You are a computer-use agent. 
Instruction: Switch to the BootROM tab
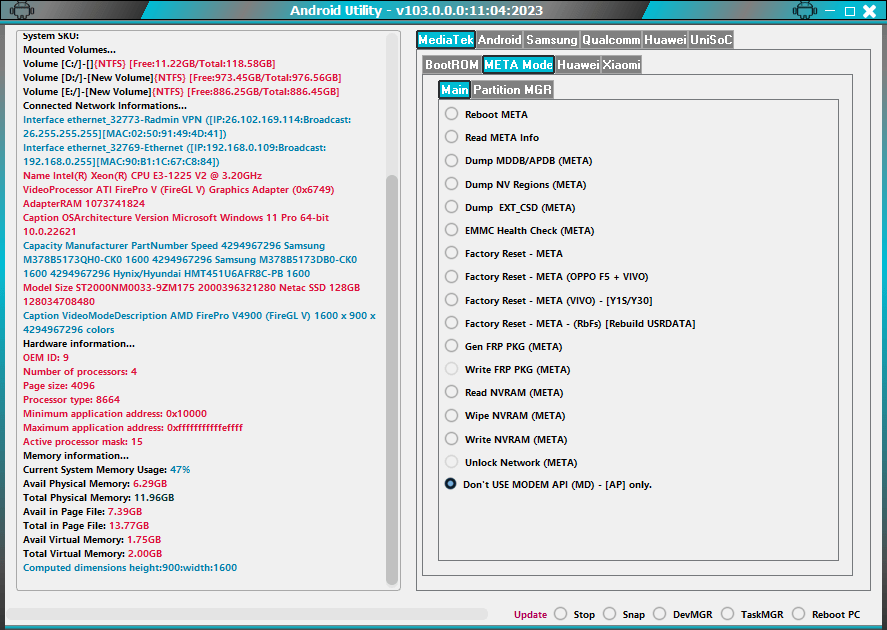[452, 64]
